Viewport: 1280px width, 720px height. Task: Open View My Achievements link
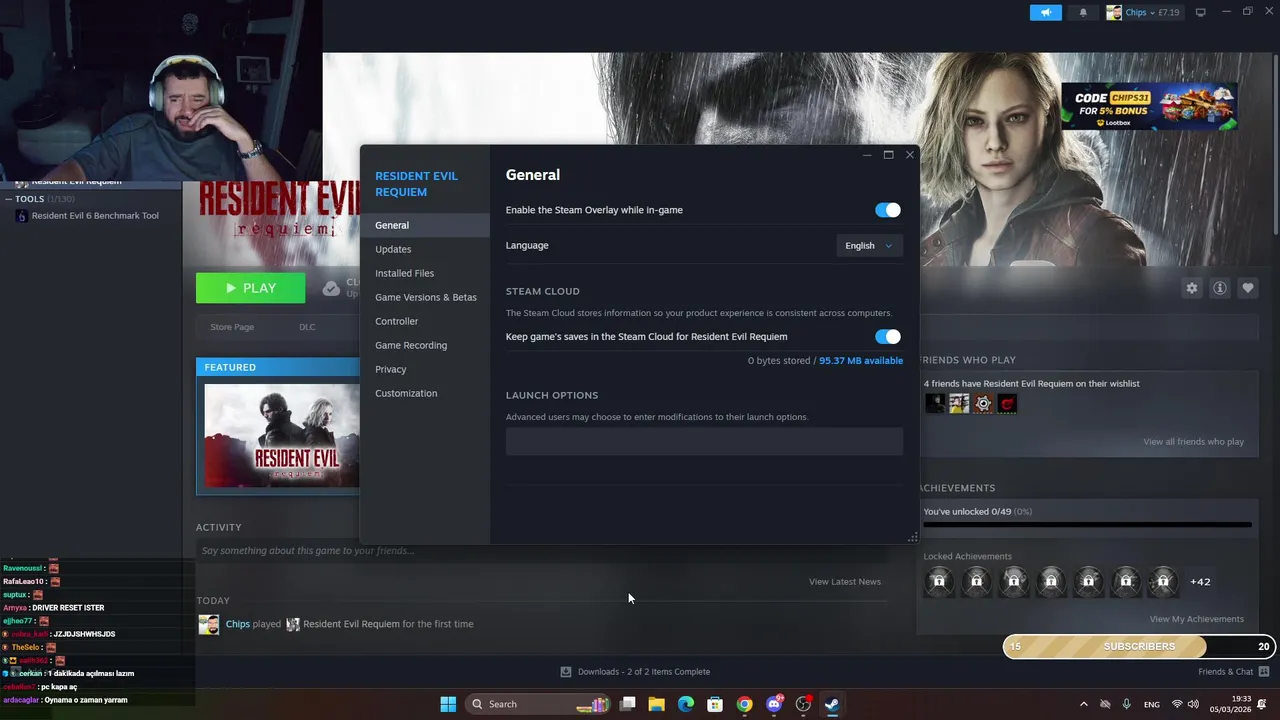pos(1196,619)
